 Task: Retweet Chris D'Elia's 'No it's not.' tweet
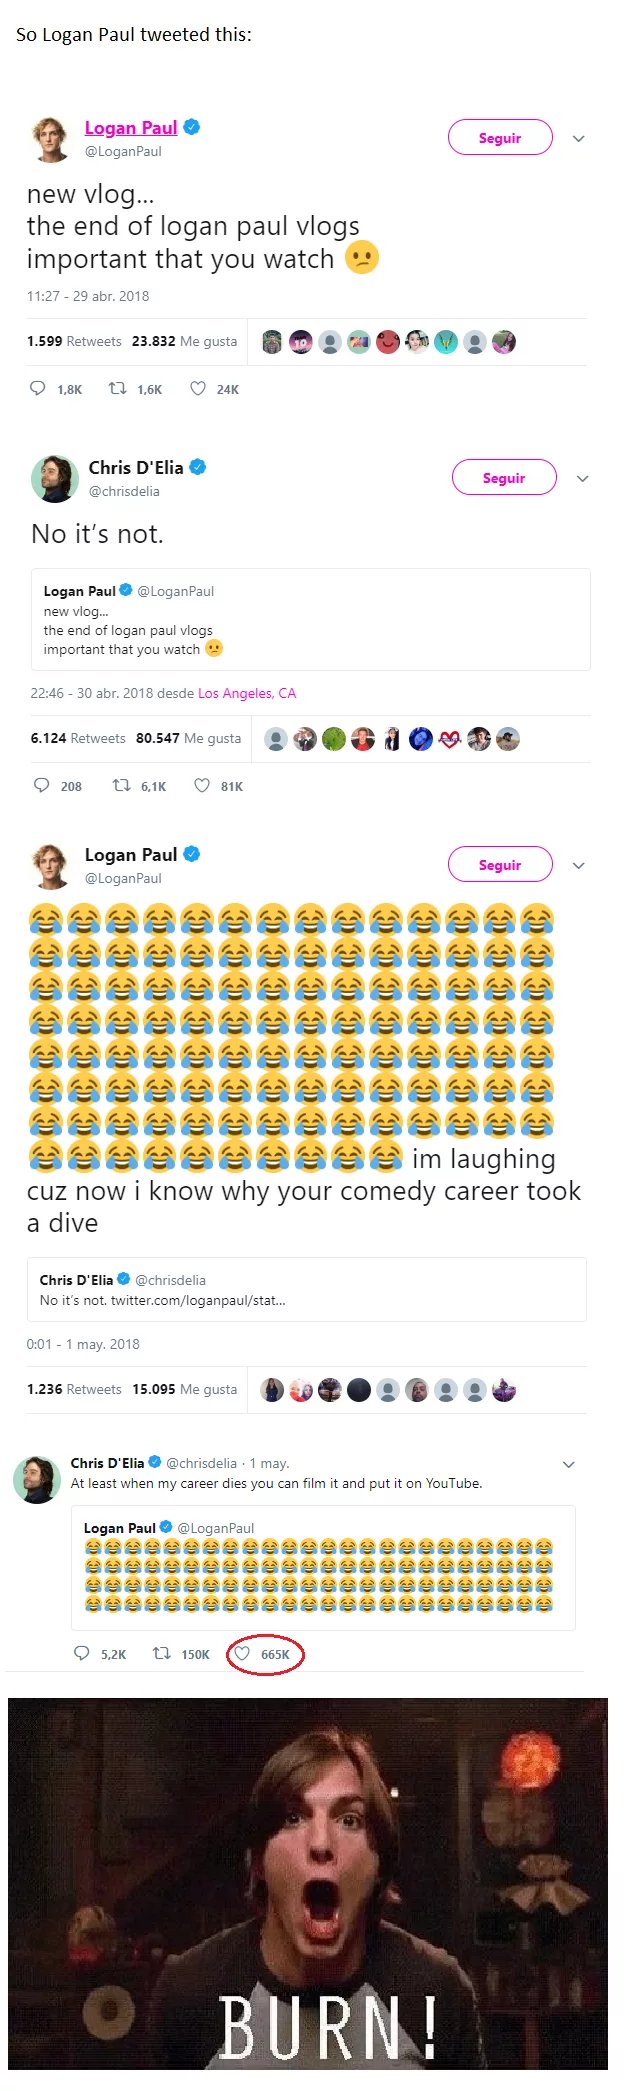pos(121,785)
